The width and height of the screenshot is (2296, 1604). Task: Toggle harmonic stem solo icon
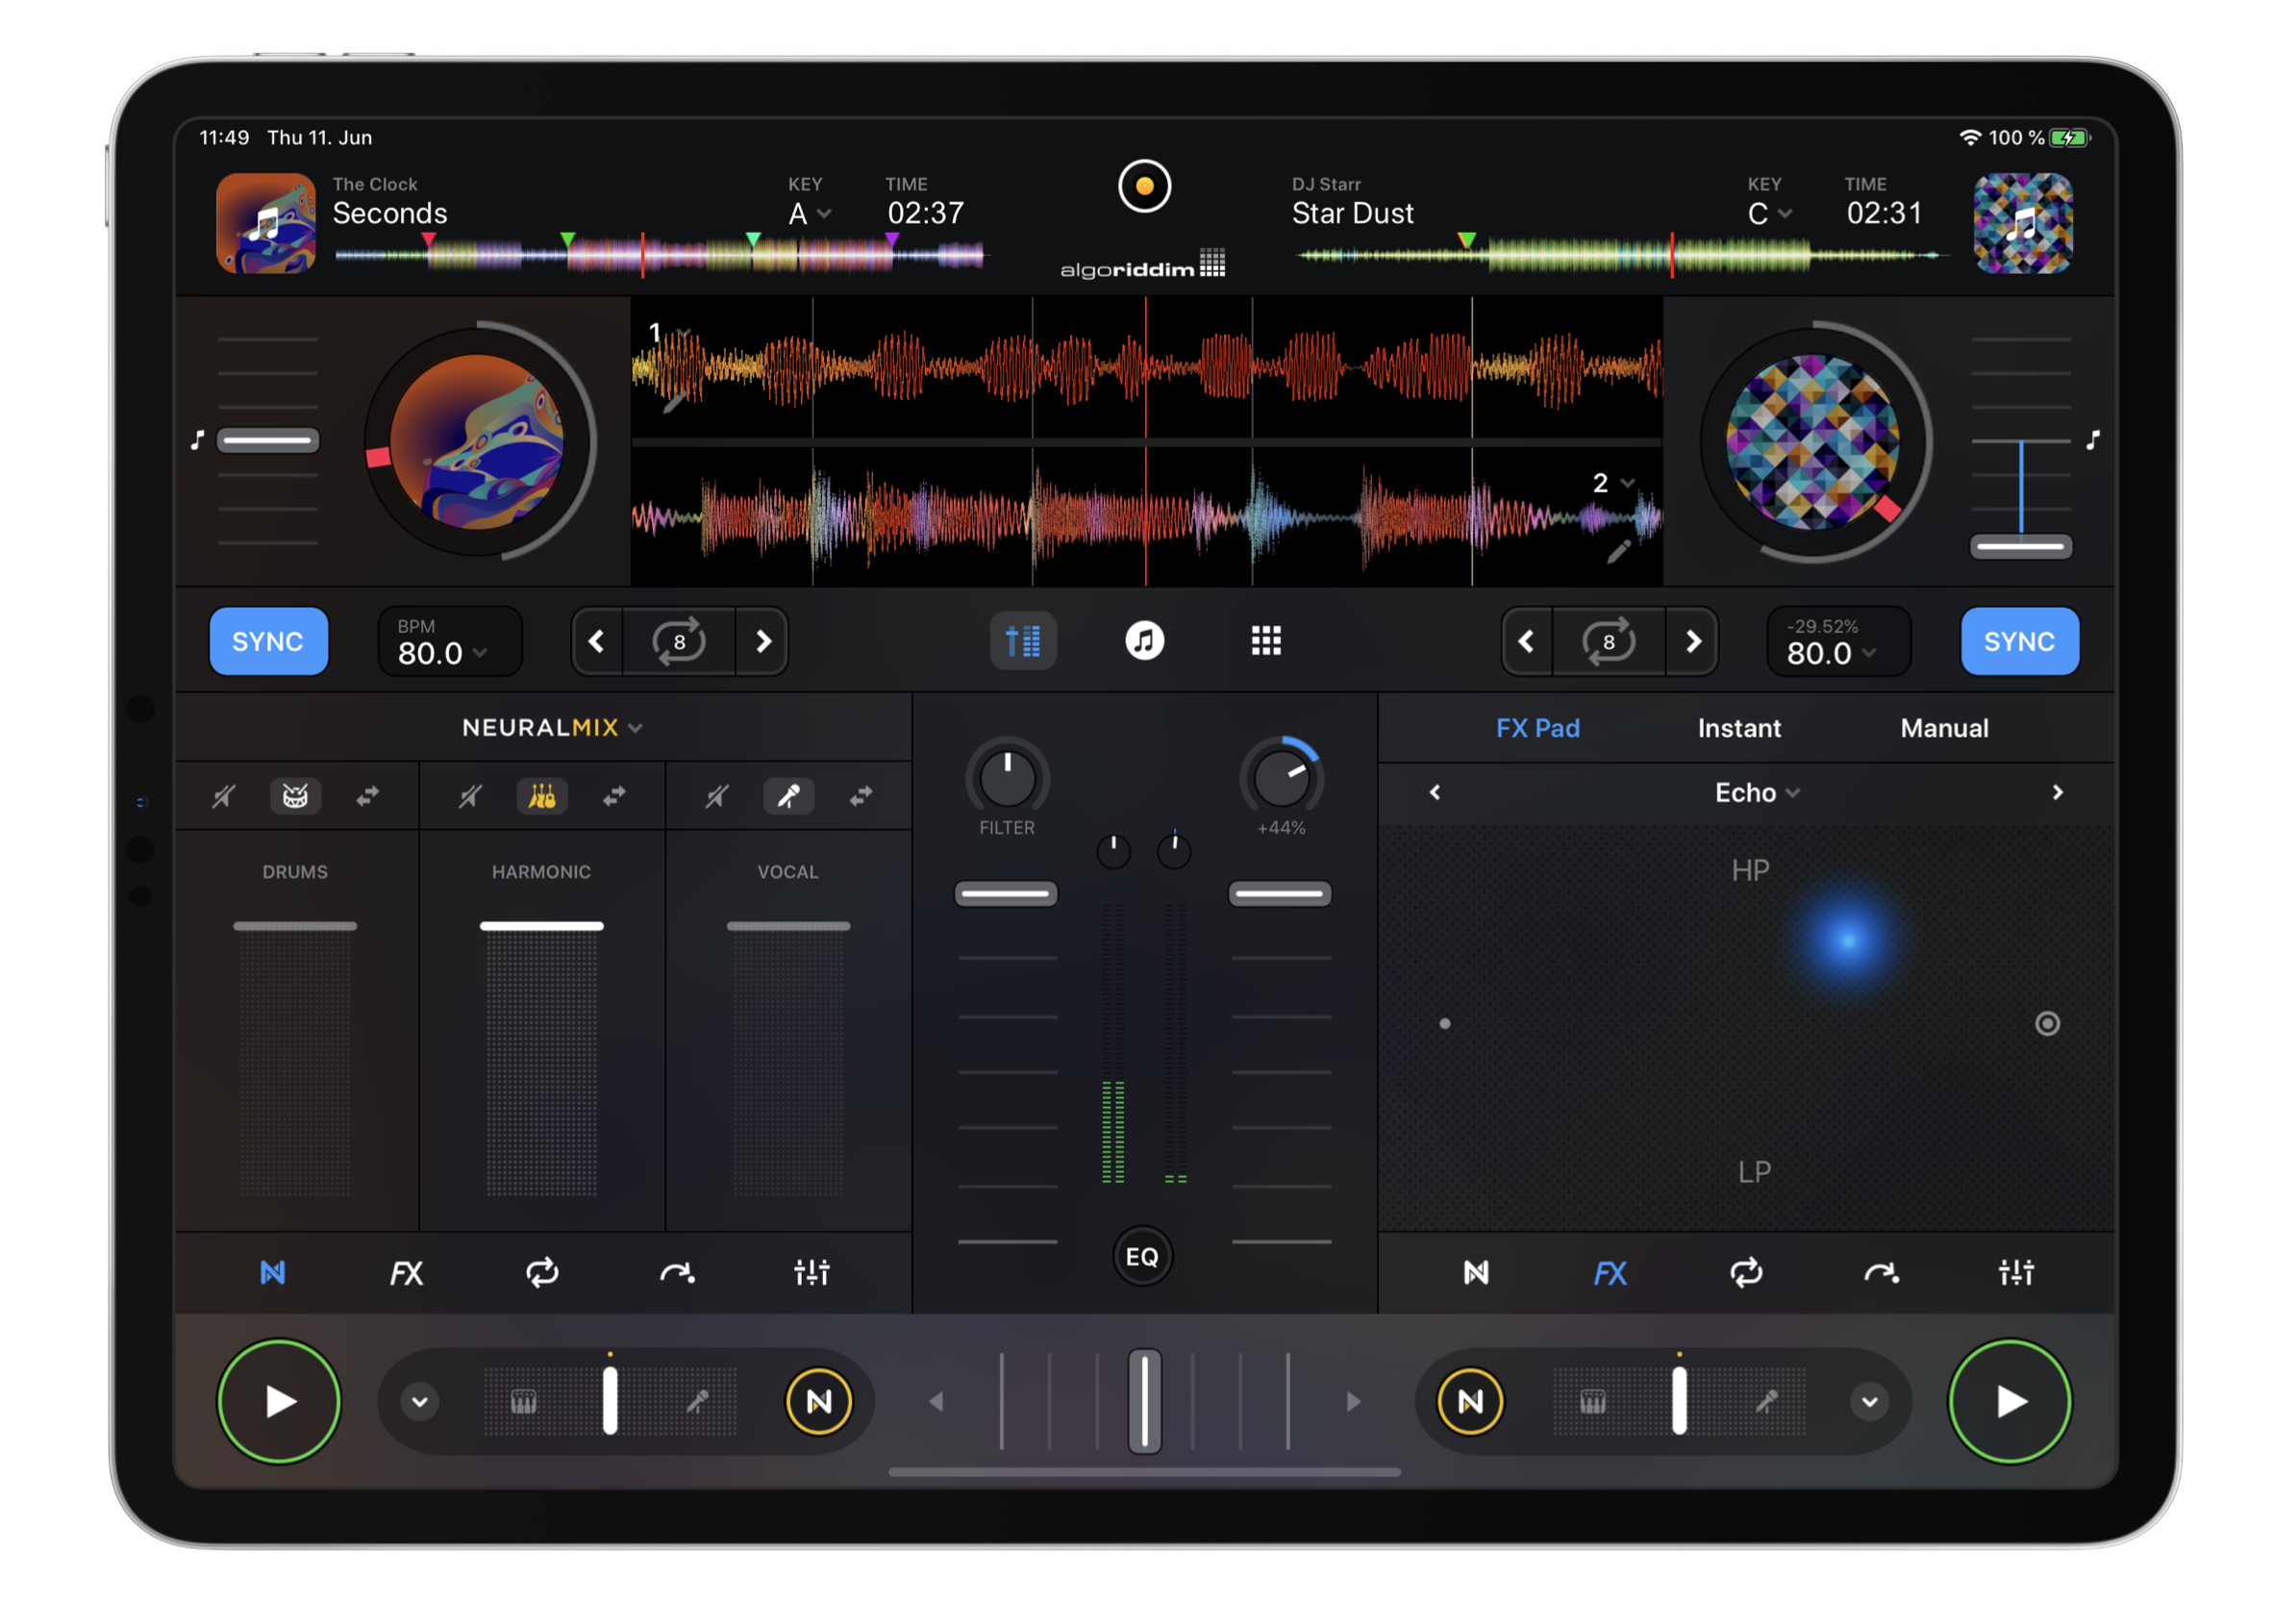pyautogui.click(x=541, y=797)
